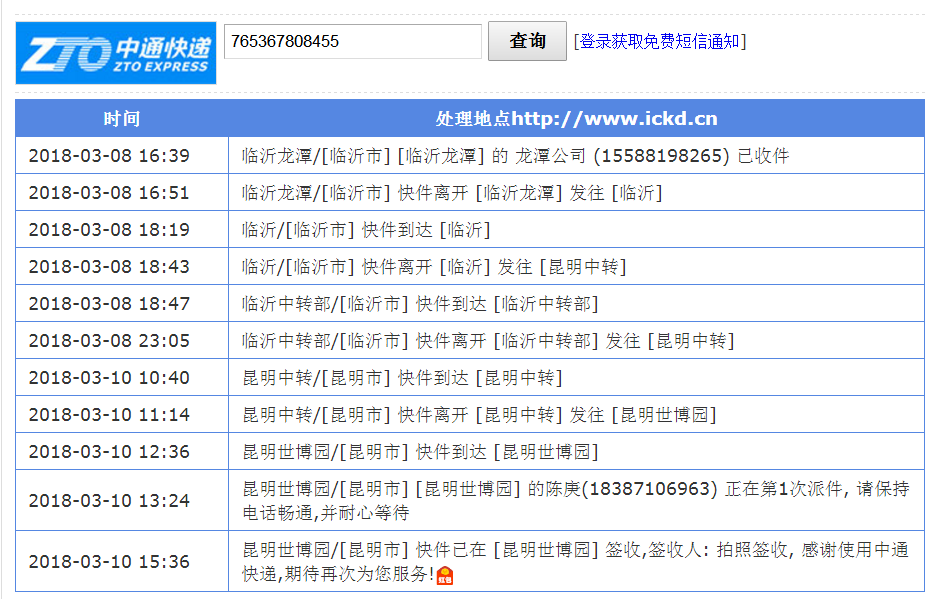Select the timestamp 2018-03-10 12:36
The height and width of the screenshot is (599, 945).
click(x=109, y=452)
